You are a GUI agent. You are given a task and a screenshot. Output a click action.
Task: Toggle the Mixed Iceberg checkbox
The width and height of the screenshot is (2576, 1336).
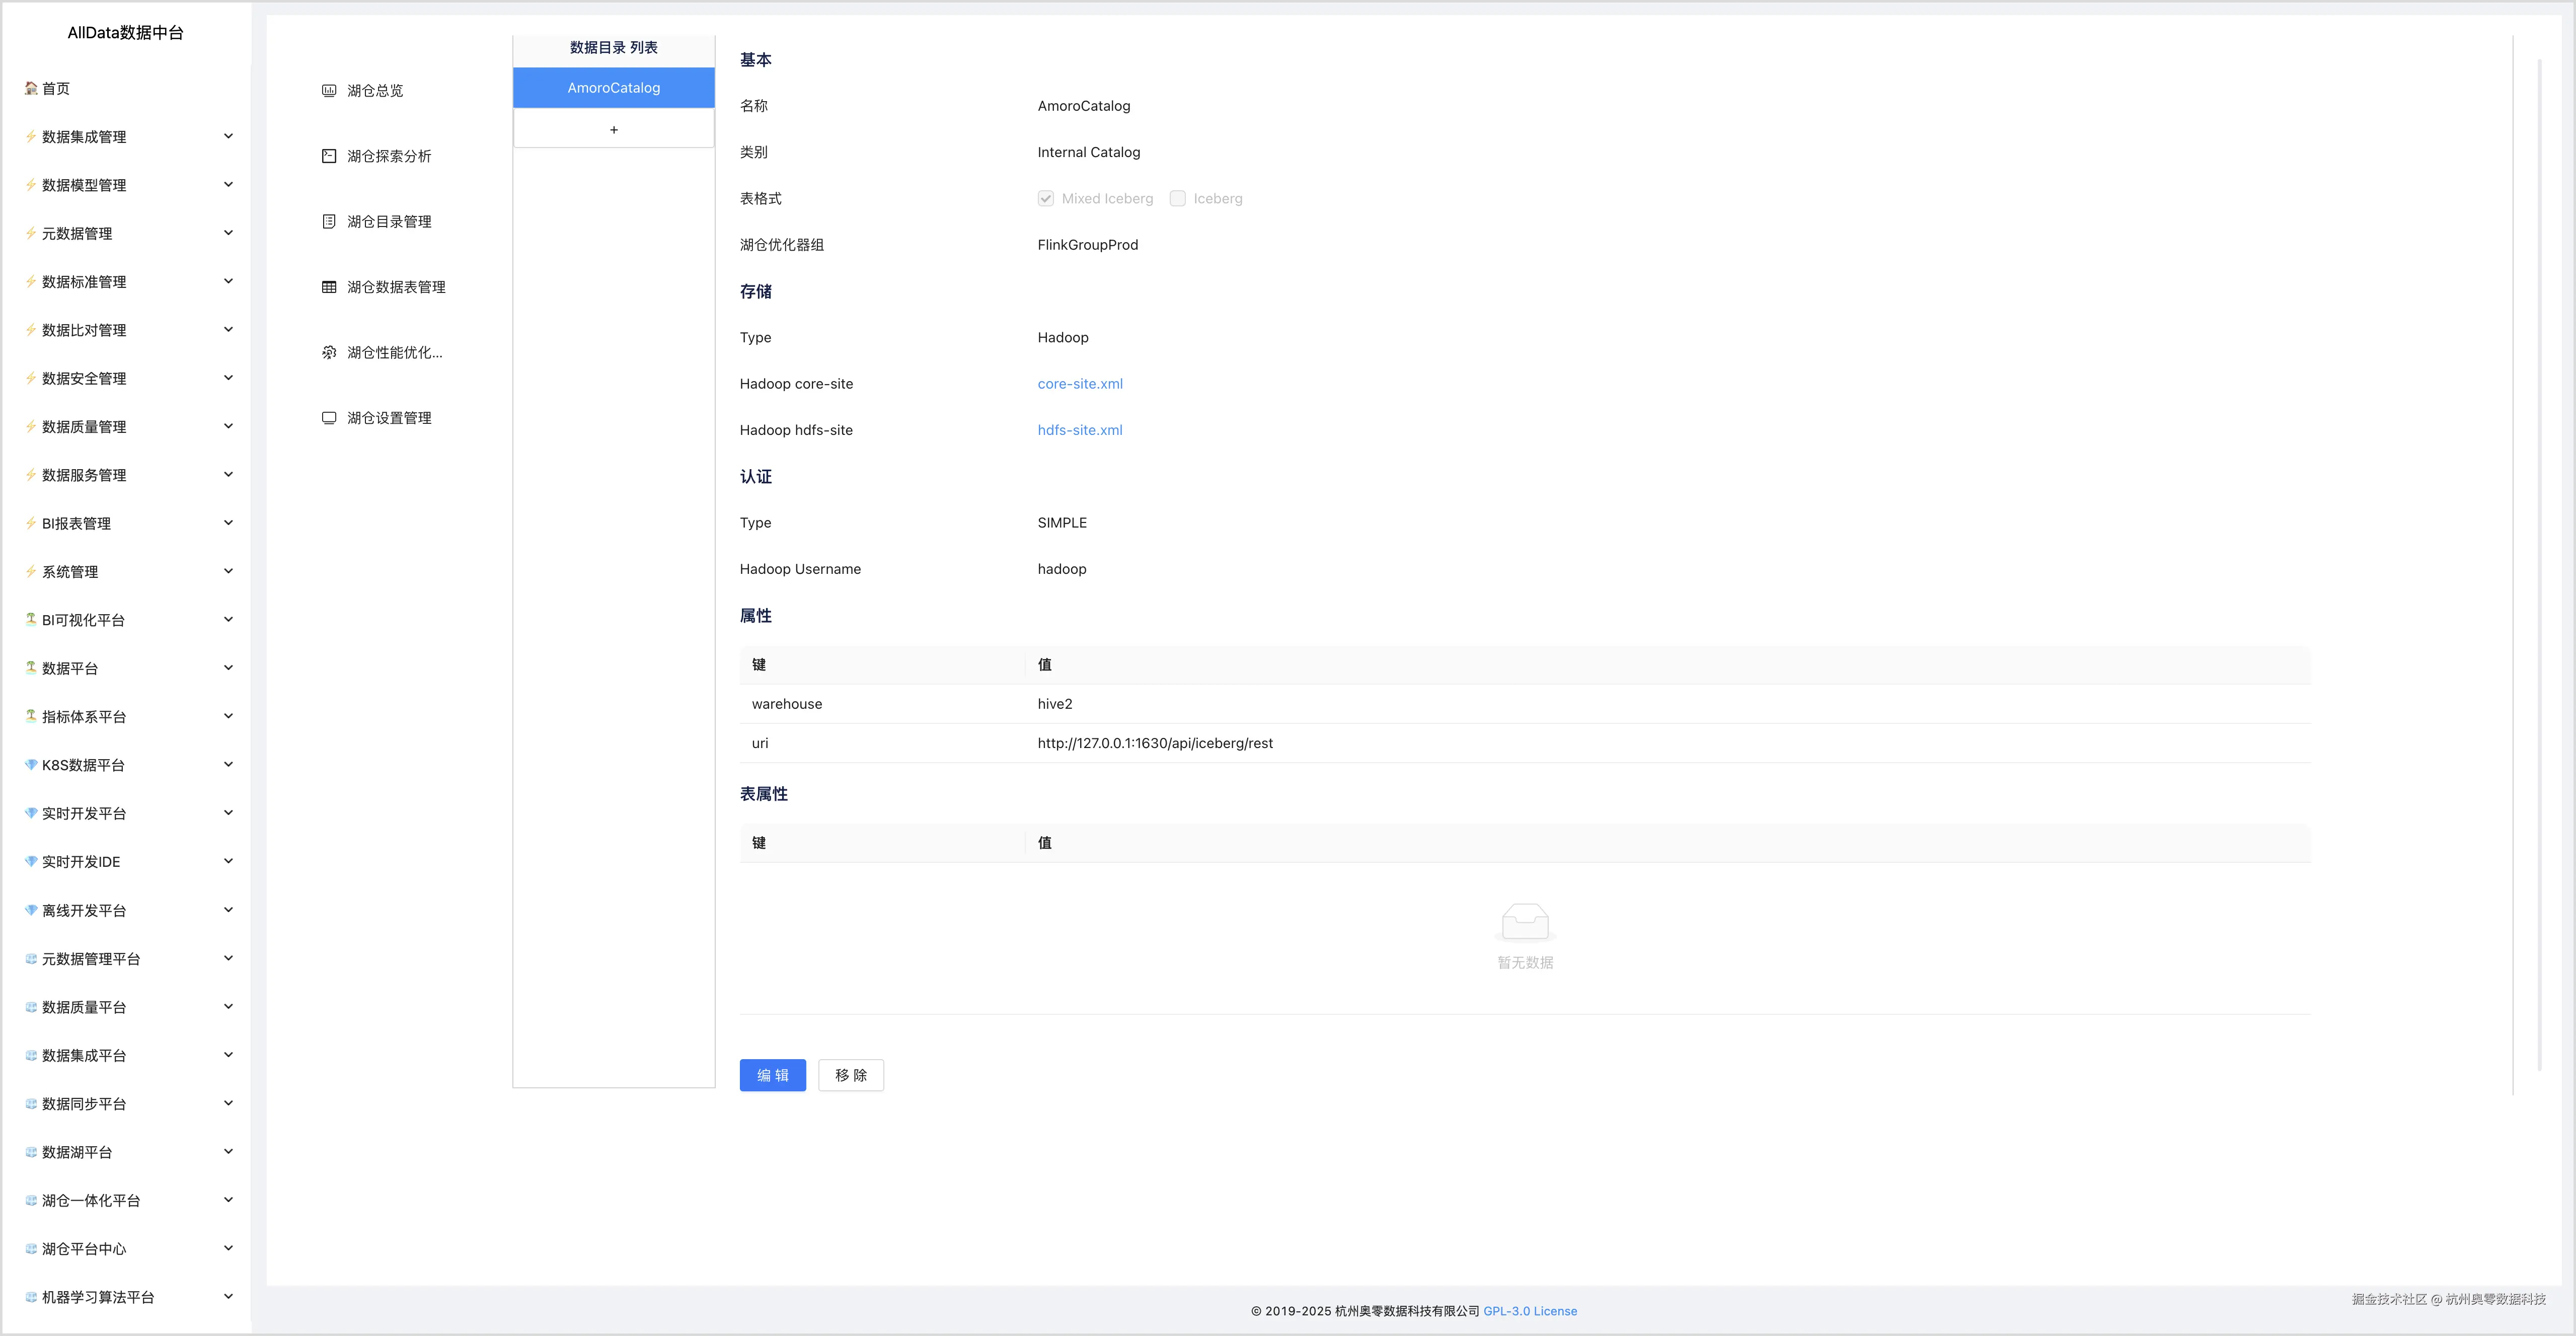tap(1046, 199)
